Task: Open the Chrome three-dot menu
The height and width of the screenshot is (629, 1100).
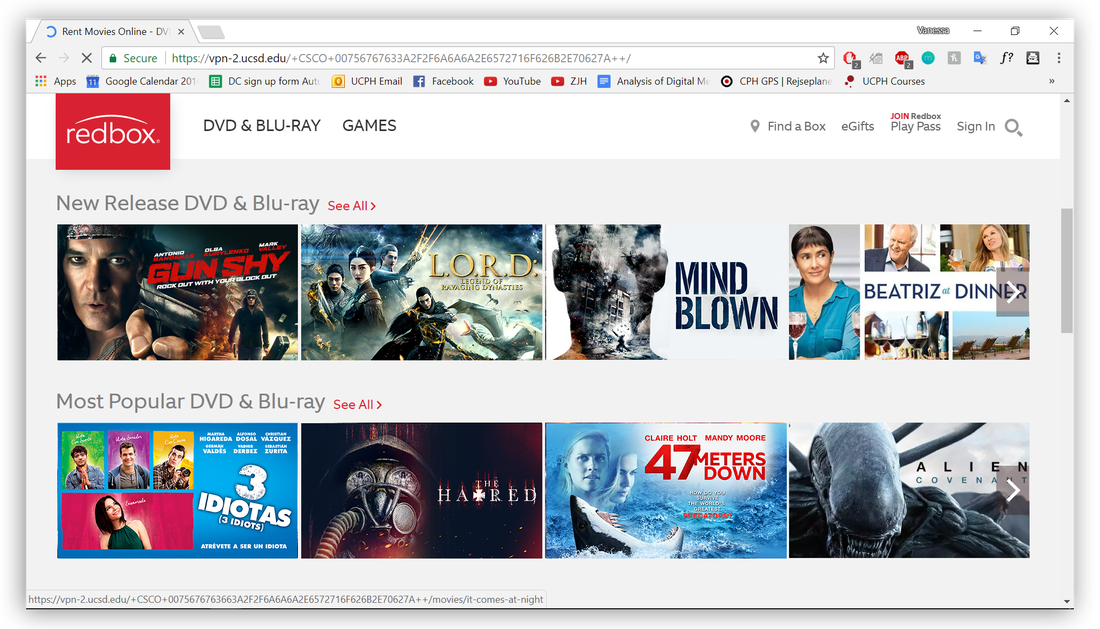Action: pos(1059,58)
